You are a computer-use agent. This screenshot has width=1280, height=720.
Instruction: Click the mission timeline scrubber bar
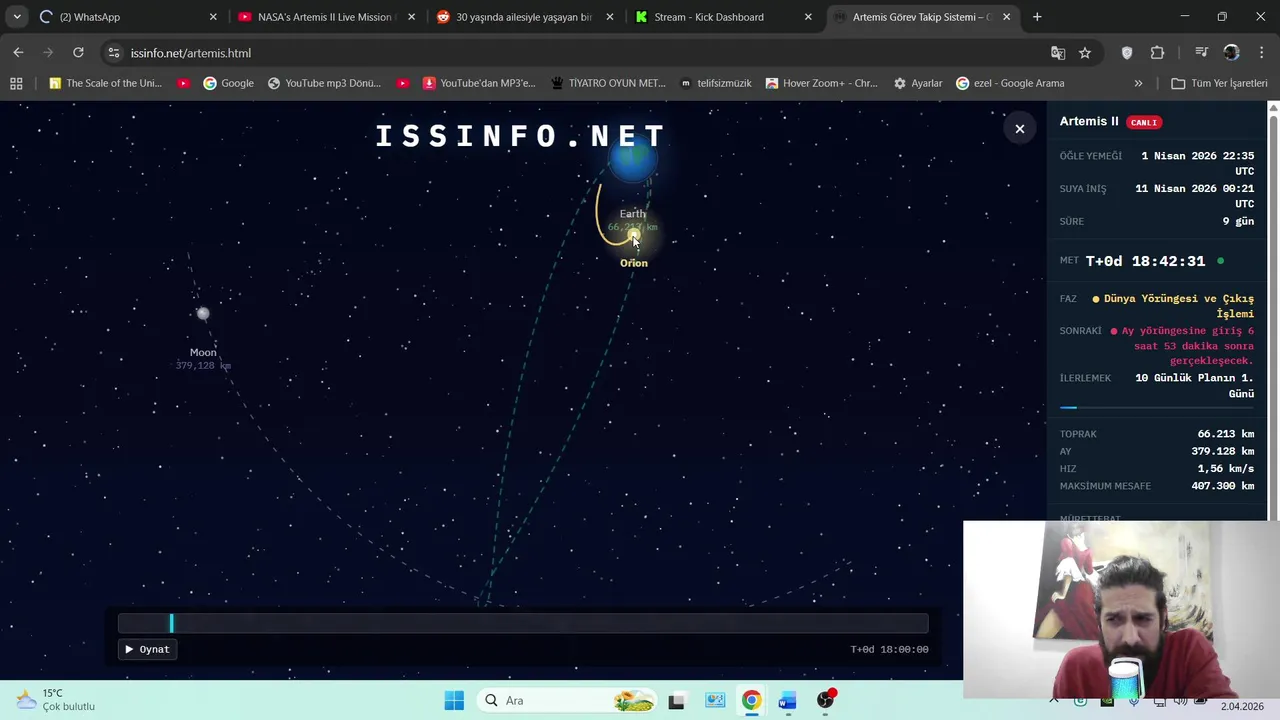tap(523, 624)
